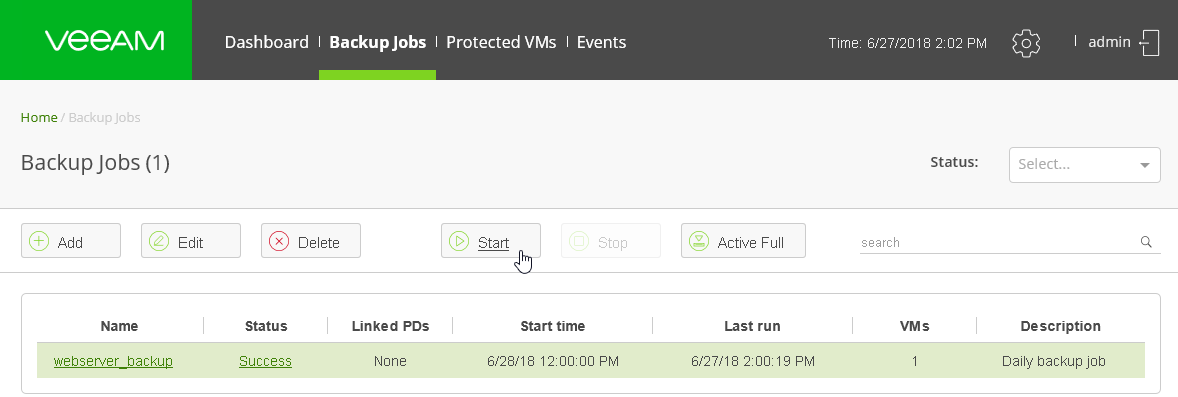Click the pencil Edit icon

(x=159, y=241)
